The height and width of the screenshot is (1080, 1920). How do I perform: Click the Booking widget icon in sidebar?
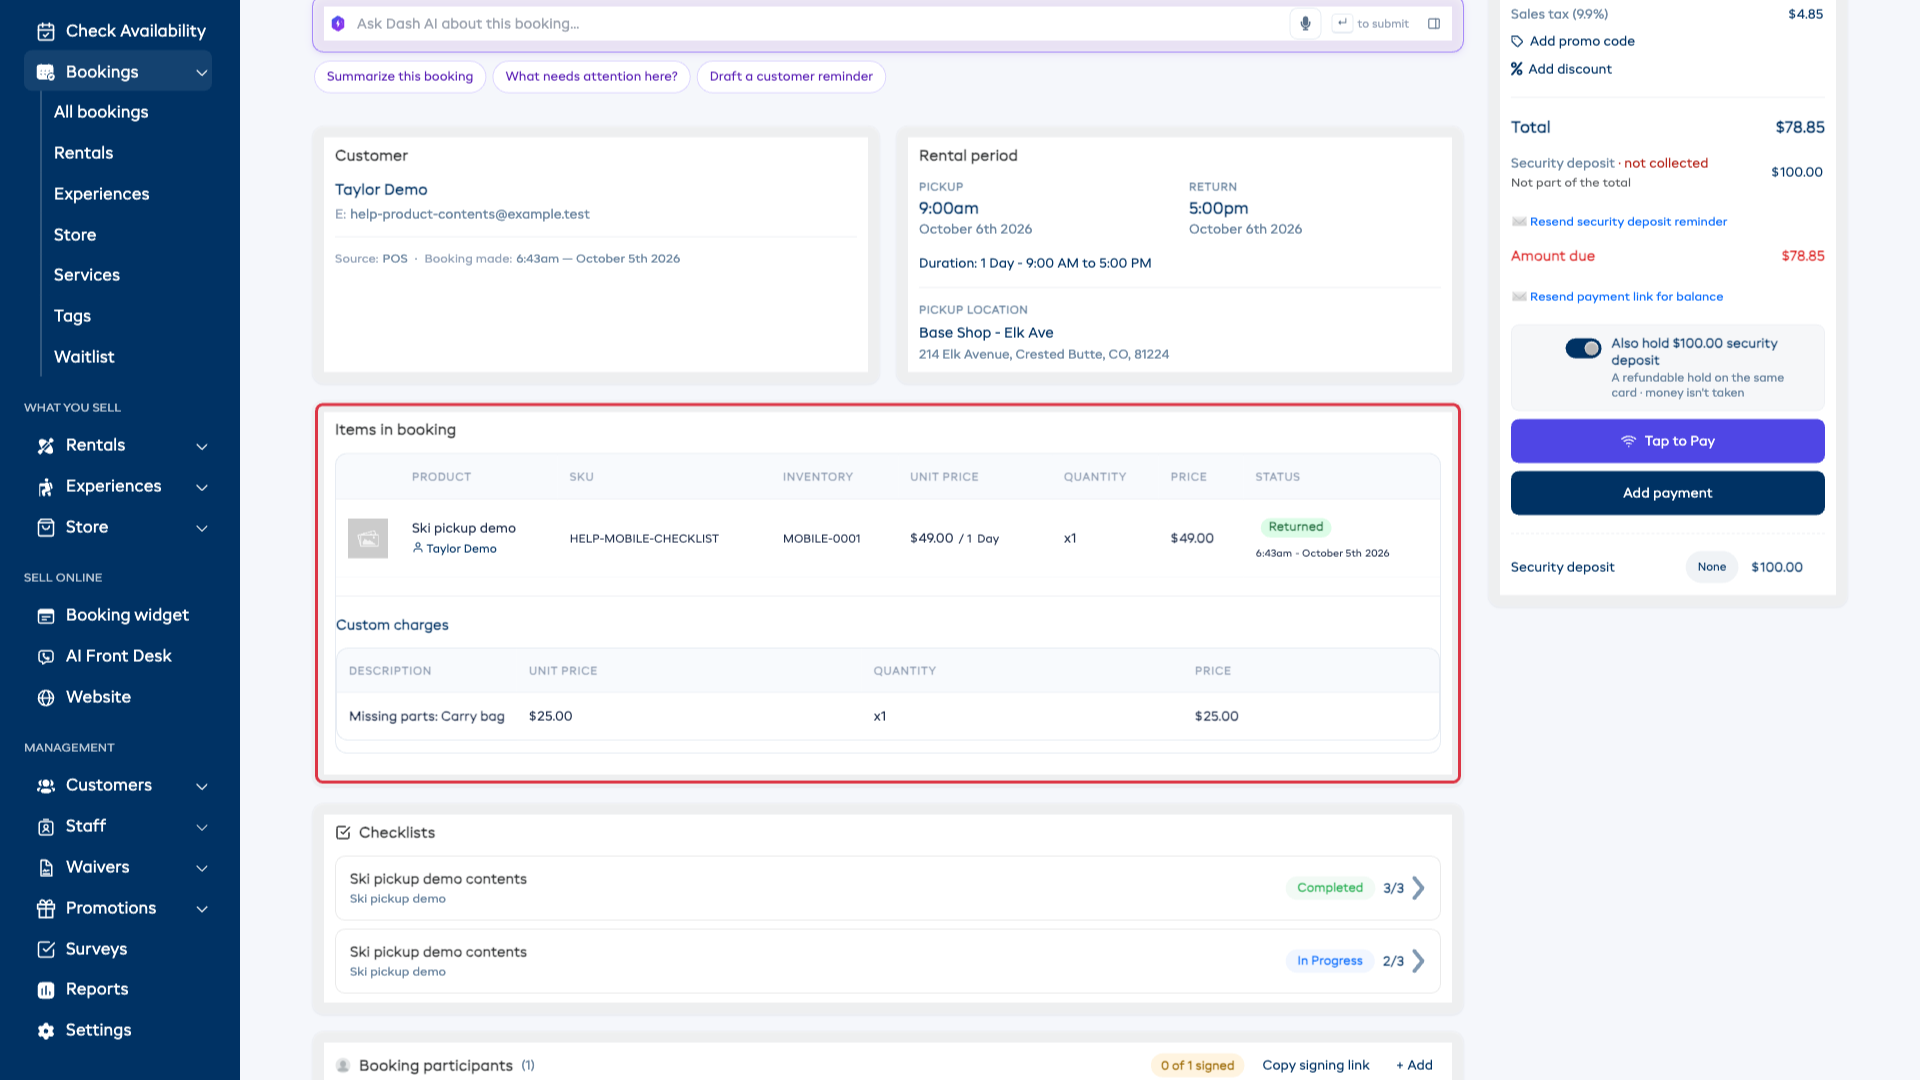tap(46, 616)
